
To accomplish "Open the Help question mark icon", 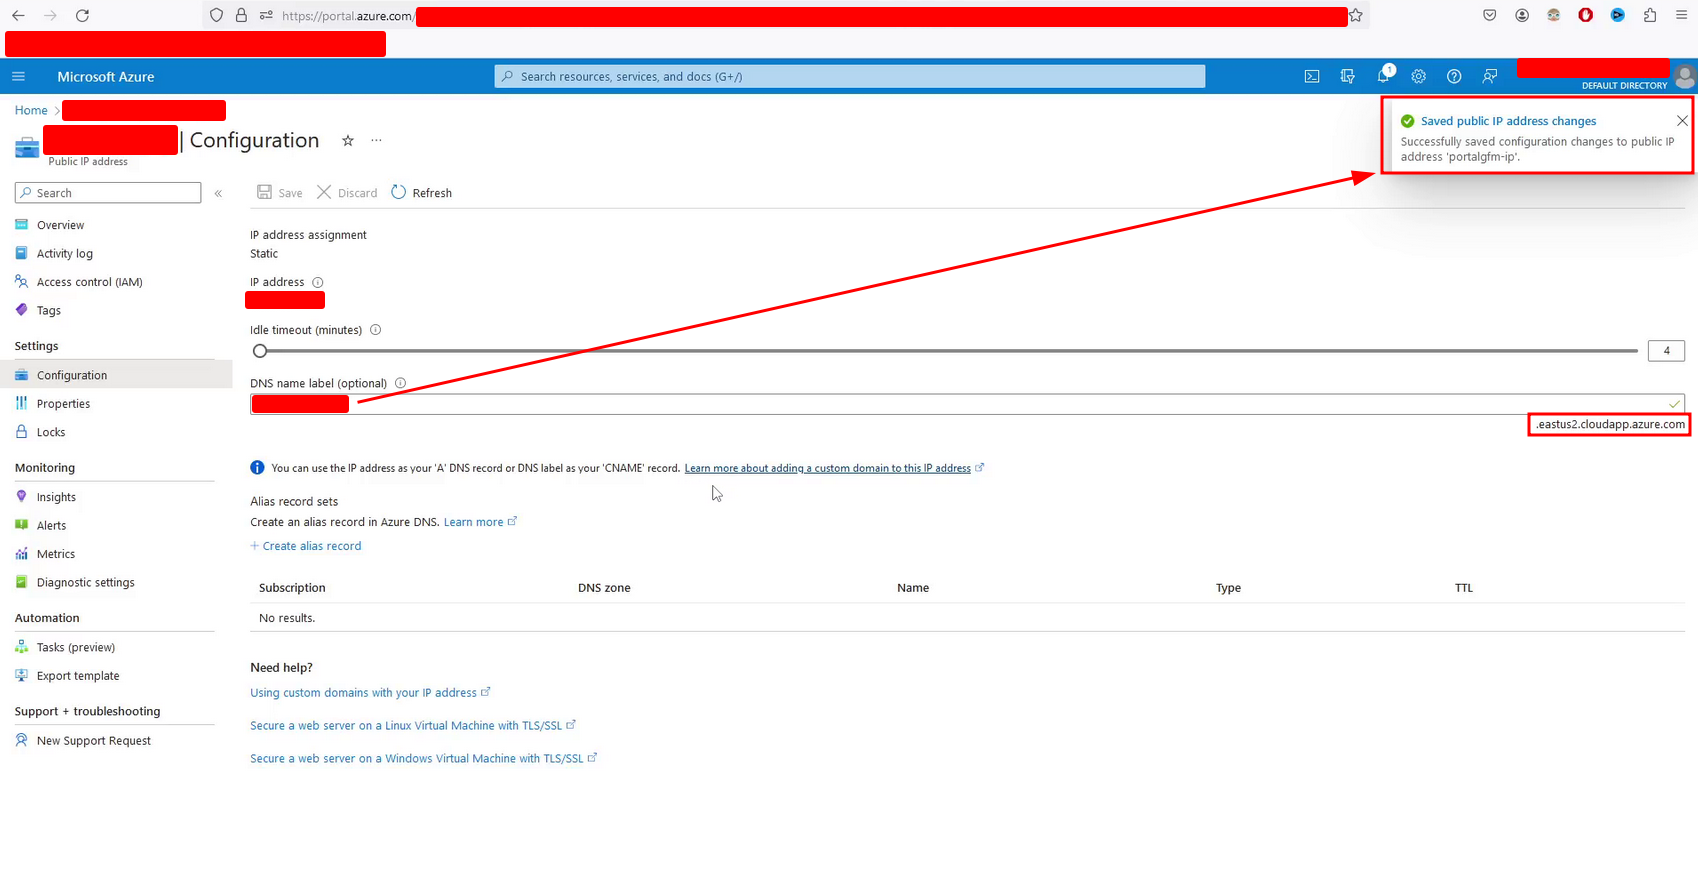I will point(1454,76).
